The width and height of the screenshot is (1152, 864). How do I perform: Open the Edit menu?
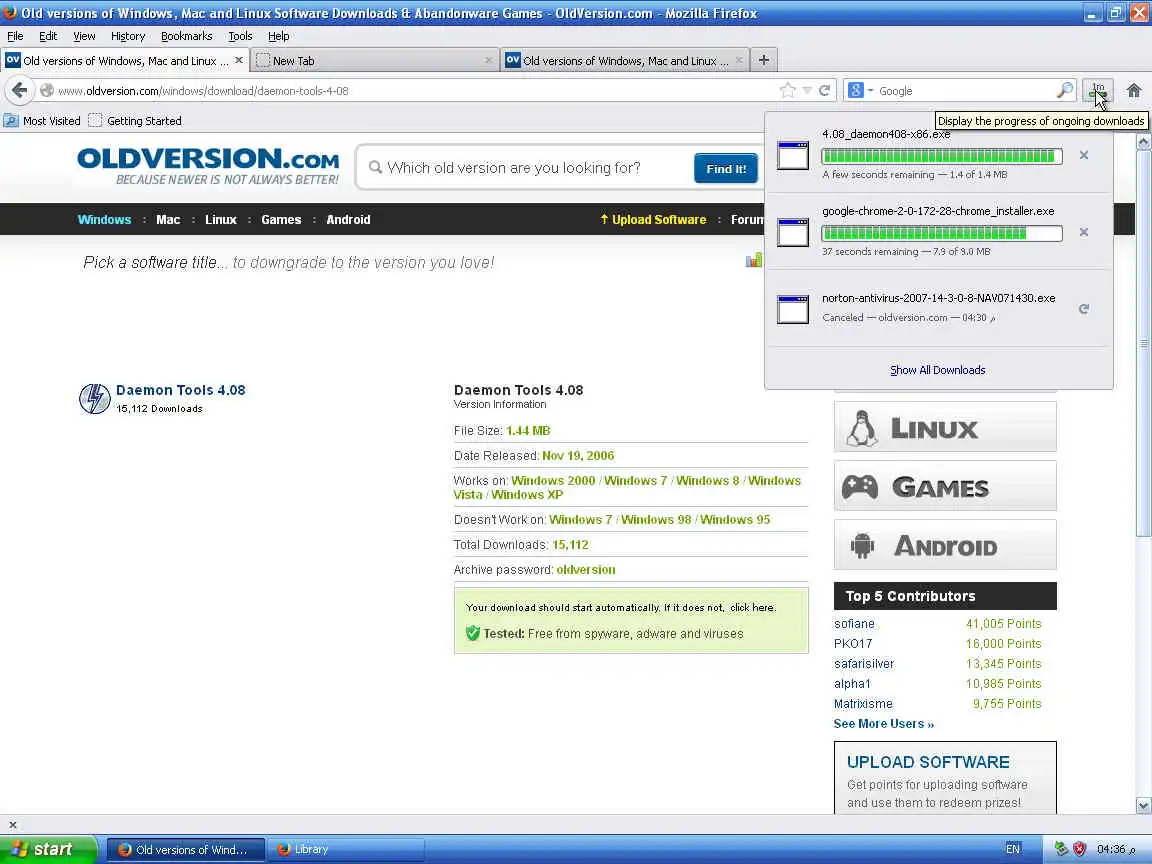click(x=48, y=36)
